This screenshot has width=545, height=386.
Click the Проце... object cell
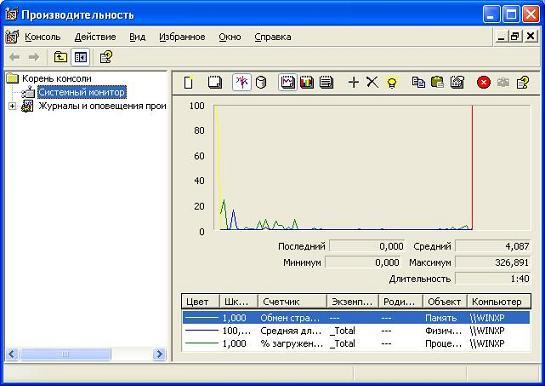pyautogui.click(x=444, y=343)
